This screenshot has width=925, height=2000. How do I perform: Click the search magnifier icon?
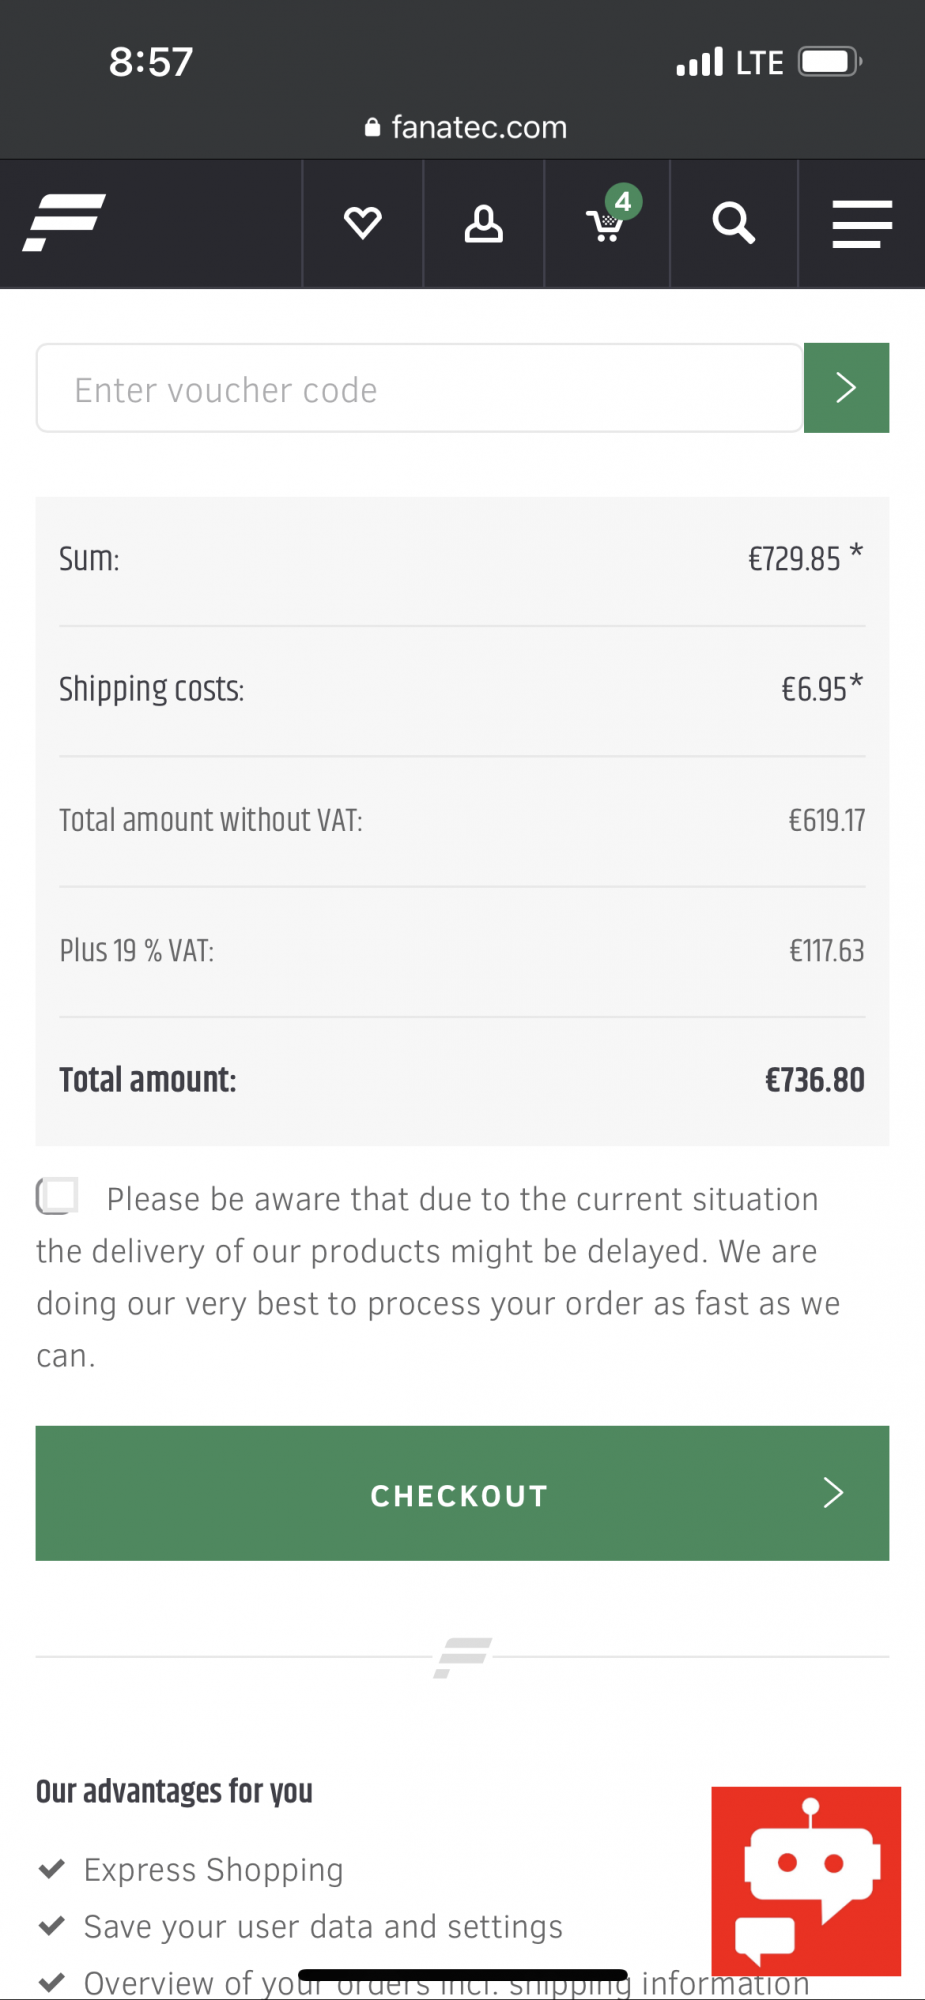click(733, 223)
